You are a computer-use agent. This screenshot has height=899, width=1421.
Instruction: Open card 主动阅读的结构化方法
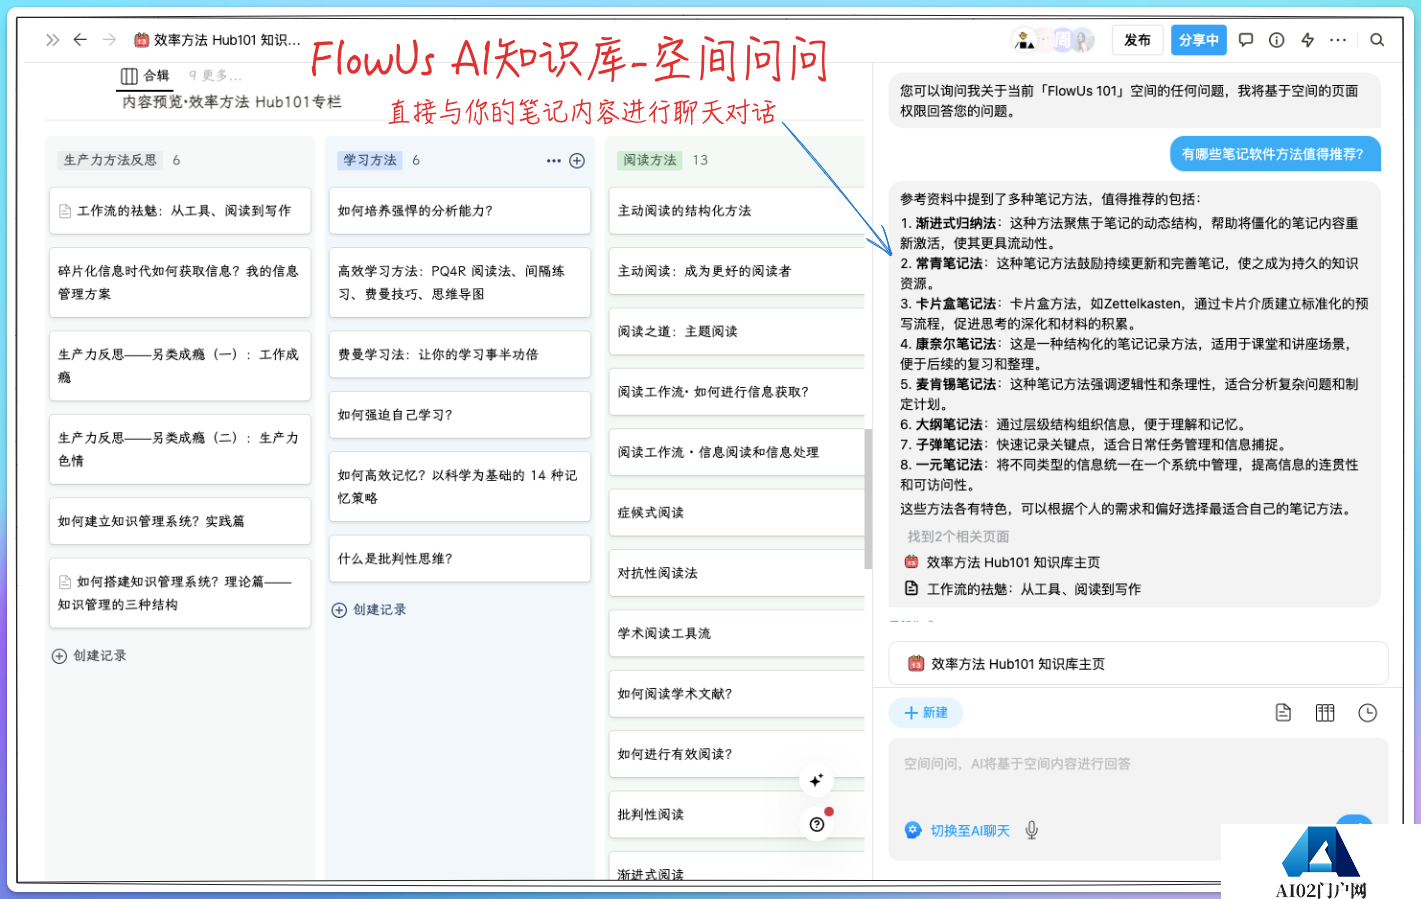tap(737, 211)
